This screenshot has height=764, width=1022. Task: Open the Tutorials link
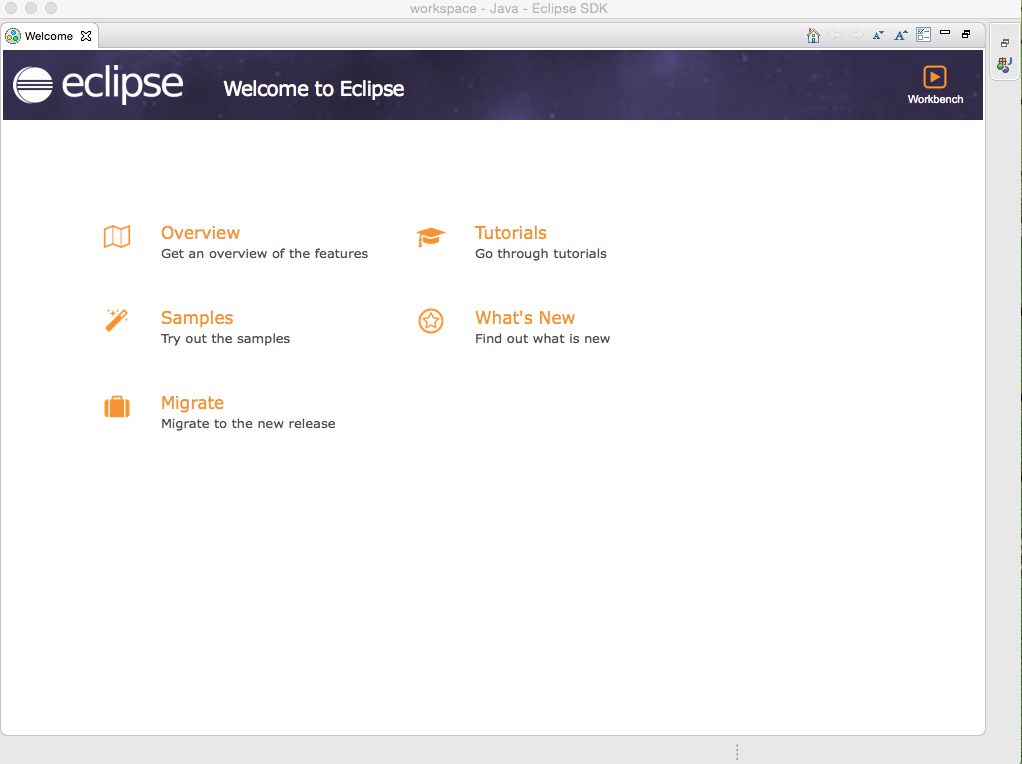pyautogui.click(x=510, y=233)
